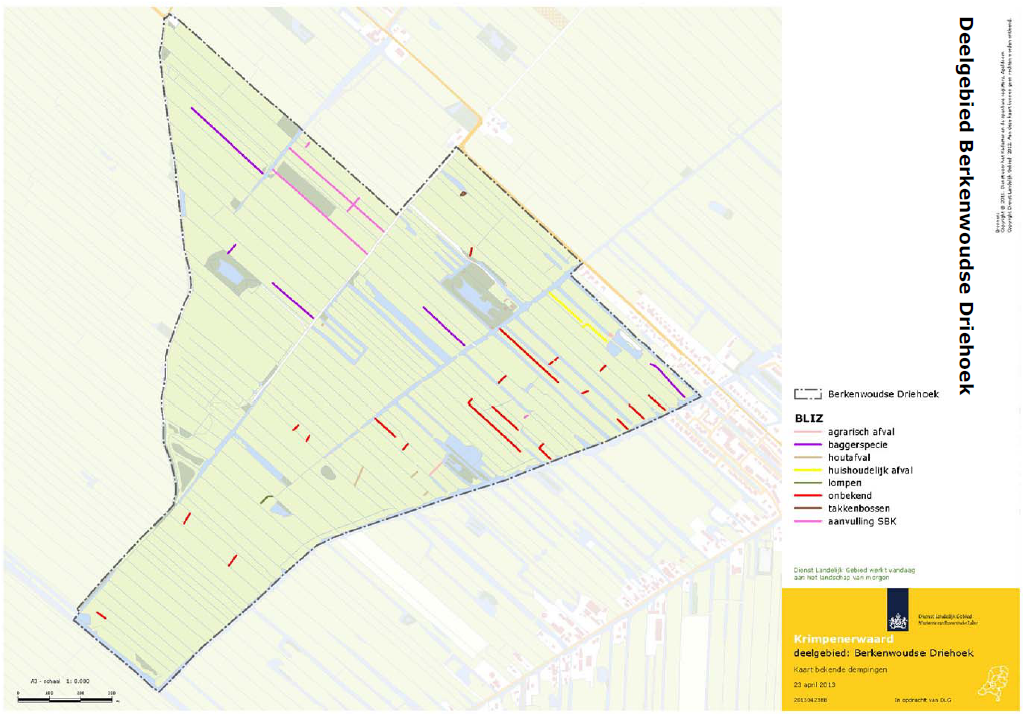Click the Rijksoverheid coat of arms logo
1023x714 pixels.
pyautogui.click(x=898, y=610)
